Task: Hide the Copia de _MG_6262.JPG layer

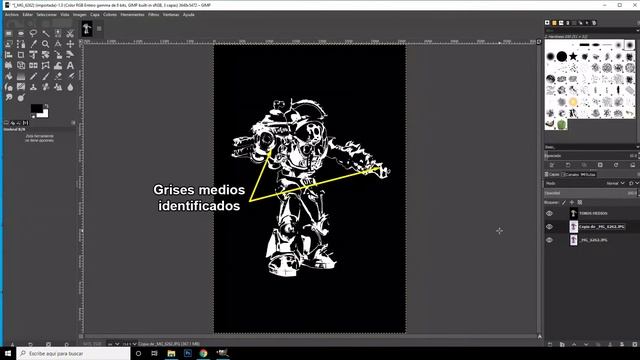Action: pyautogui.click(x=549, y=227)
